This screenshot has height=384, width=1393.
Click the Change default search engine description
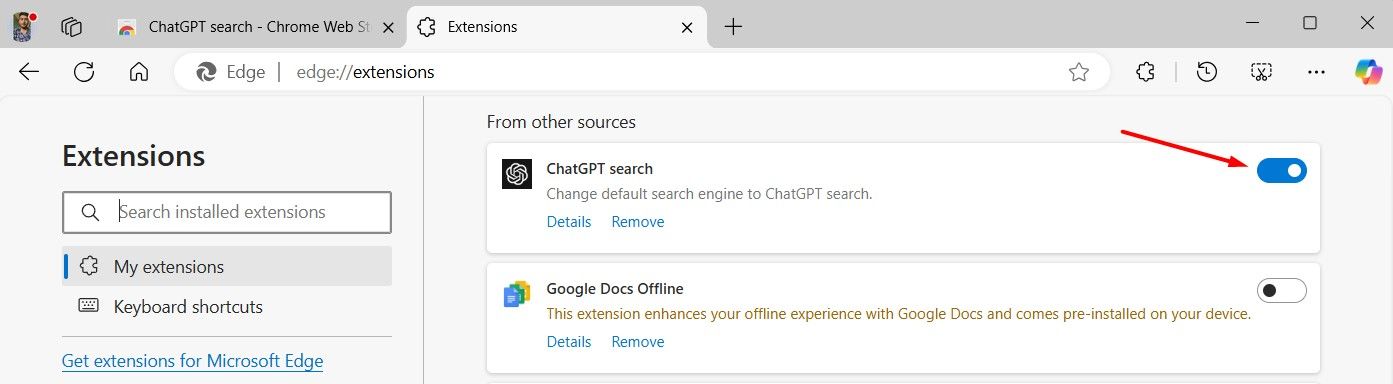[710, 194]
